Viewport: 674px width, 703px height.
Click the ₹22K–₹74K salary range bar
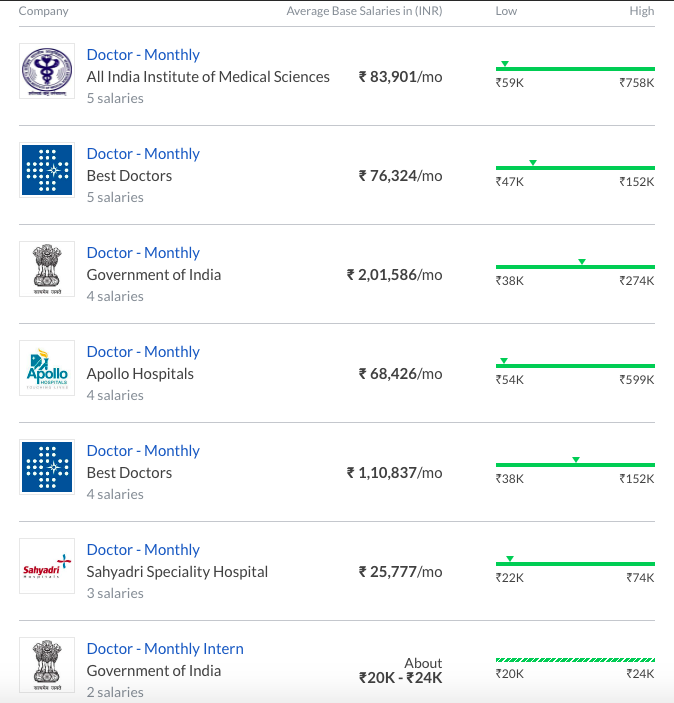[575, 564]
